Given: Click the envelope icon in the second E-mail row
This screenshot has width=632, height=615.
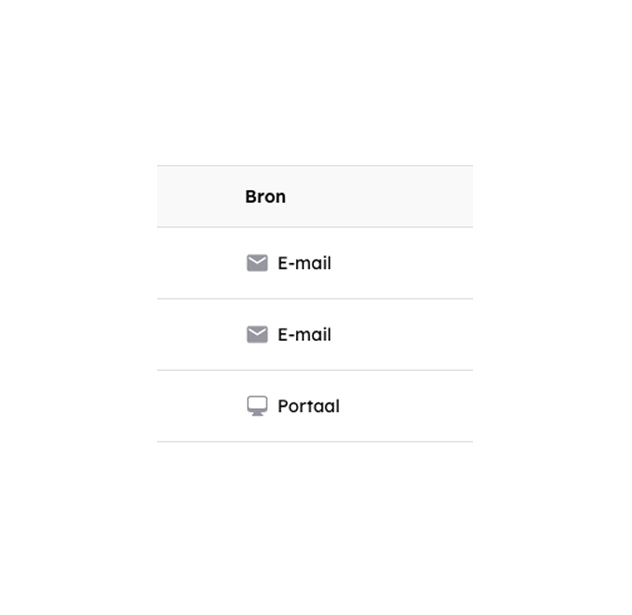Looking at the screenshot, I should coord(257,335).
